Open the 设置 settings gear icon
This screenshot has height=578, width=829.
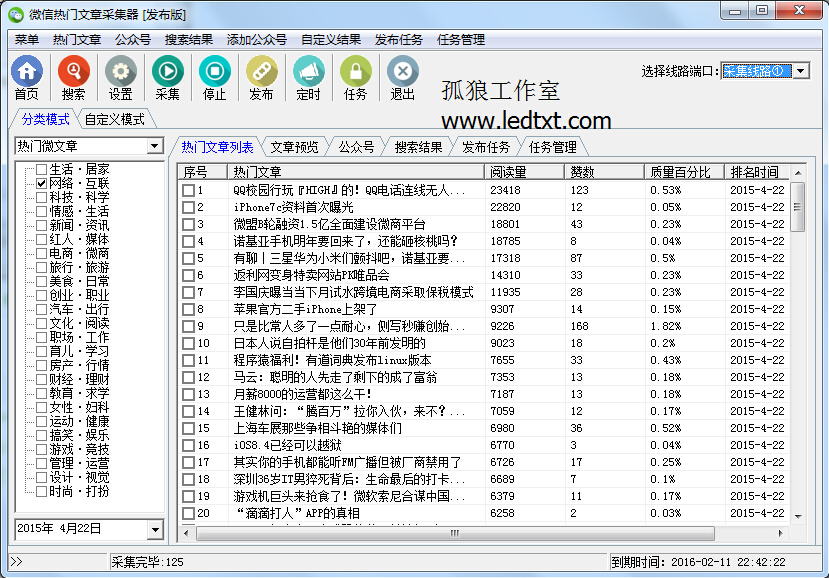point(121,78)
